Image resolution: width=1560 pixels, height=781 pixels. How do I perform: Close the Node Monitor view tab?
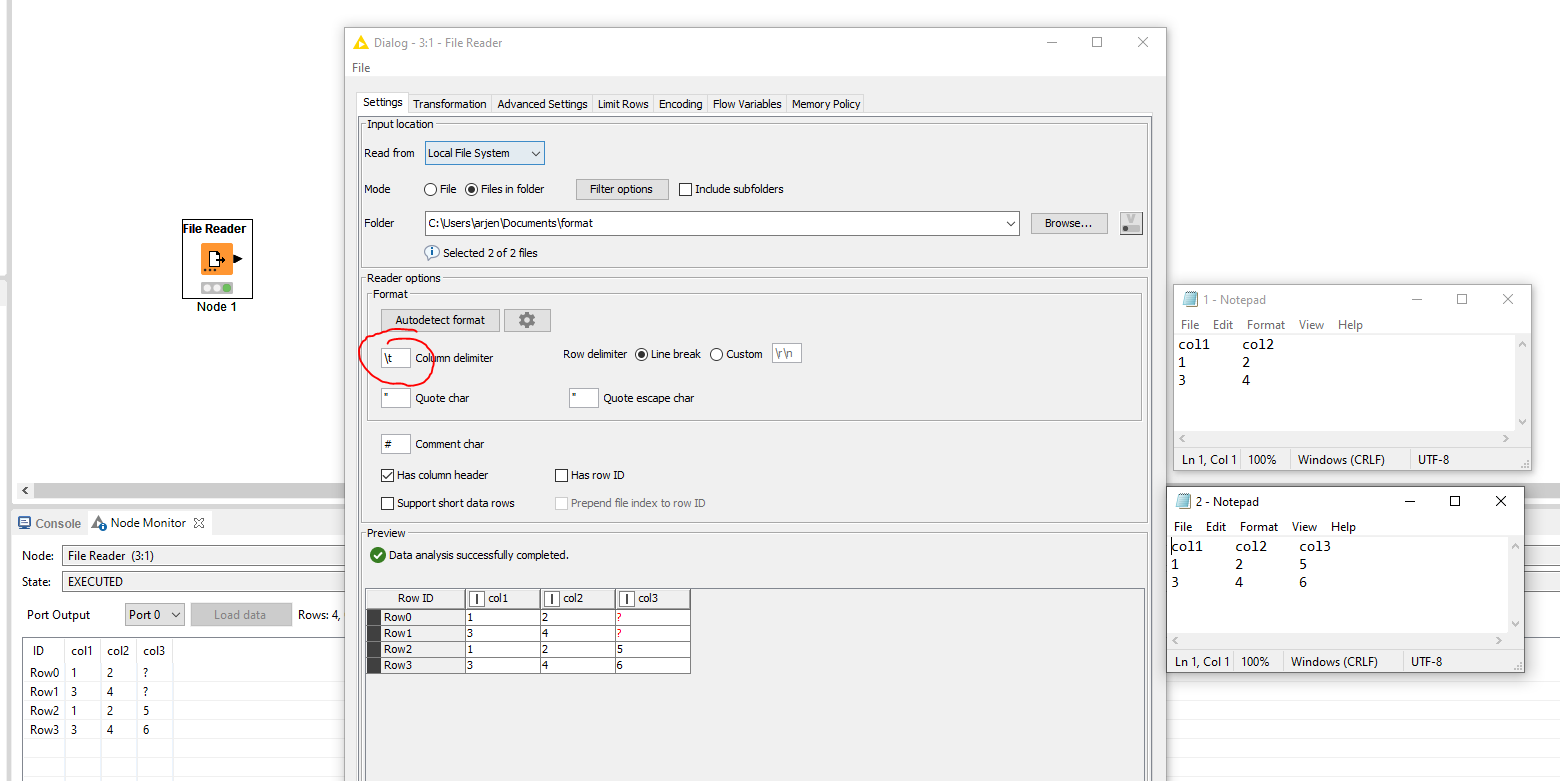tap(198, 522)
